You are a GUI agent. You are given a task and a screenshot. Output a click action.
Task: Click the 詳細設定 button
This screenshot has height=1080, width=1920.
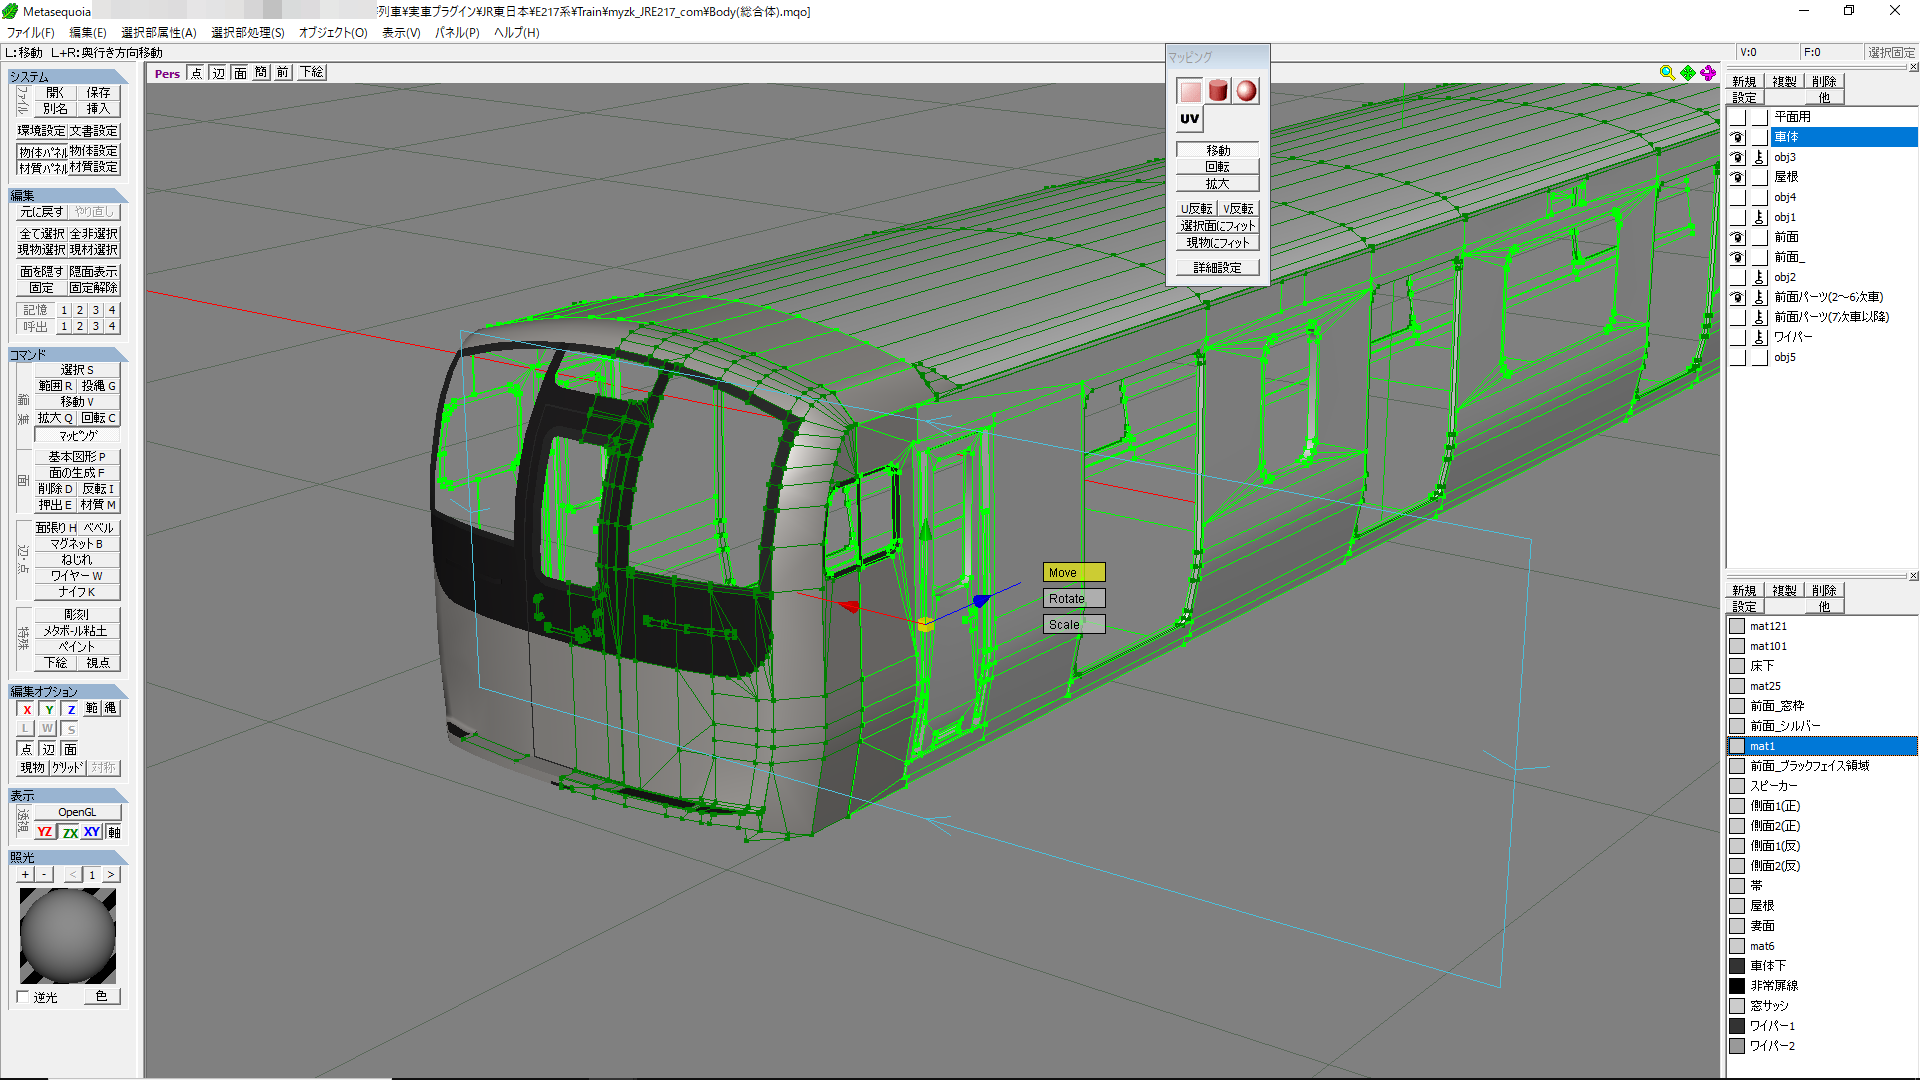click(x=1217, y=268)
